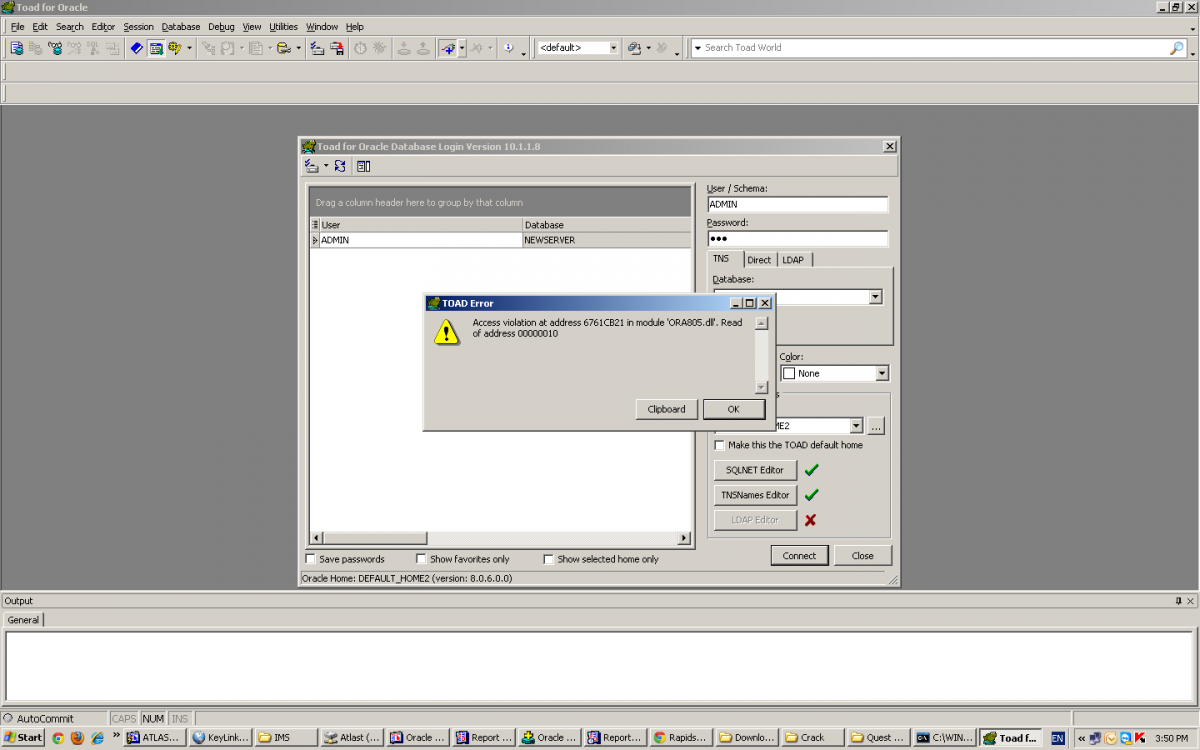
Task: Click the red X beside LDAP Editor
Action: click(x=811, y=520)
